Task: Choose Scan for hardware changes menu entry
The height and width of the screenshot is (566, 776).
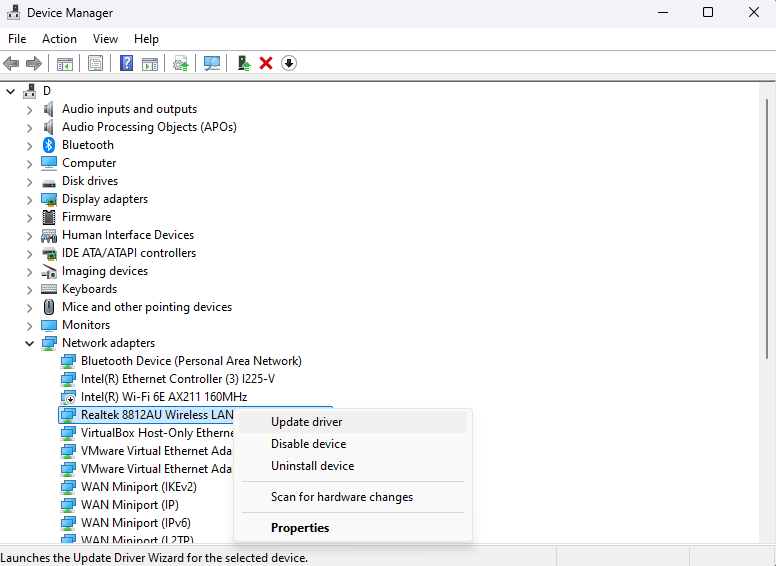Action: 352,497
